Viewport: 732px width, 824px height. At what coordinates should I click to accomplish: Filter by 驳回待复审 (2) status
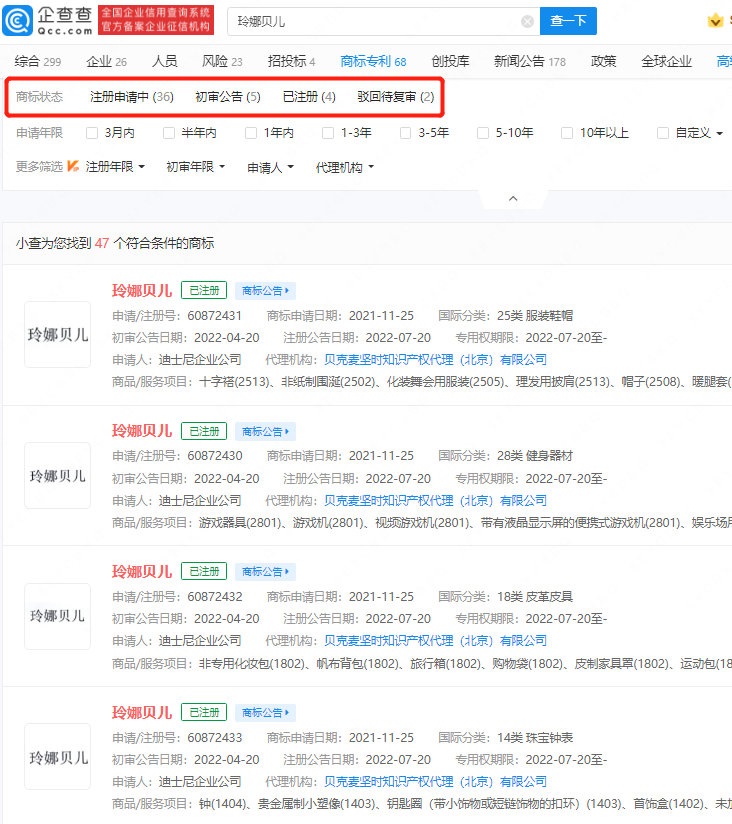pos(396,97)
